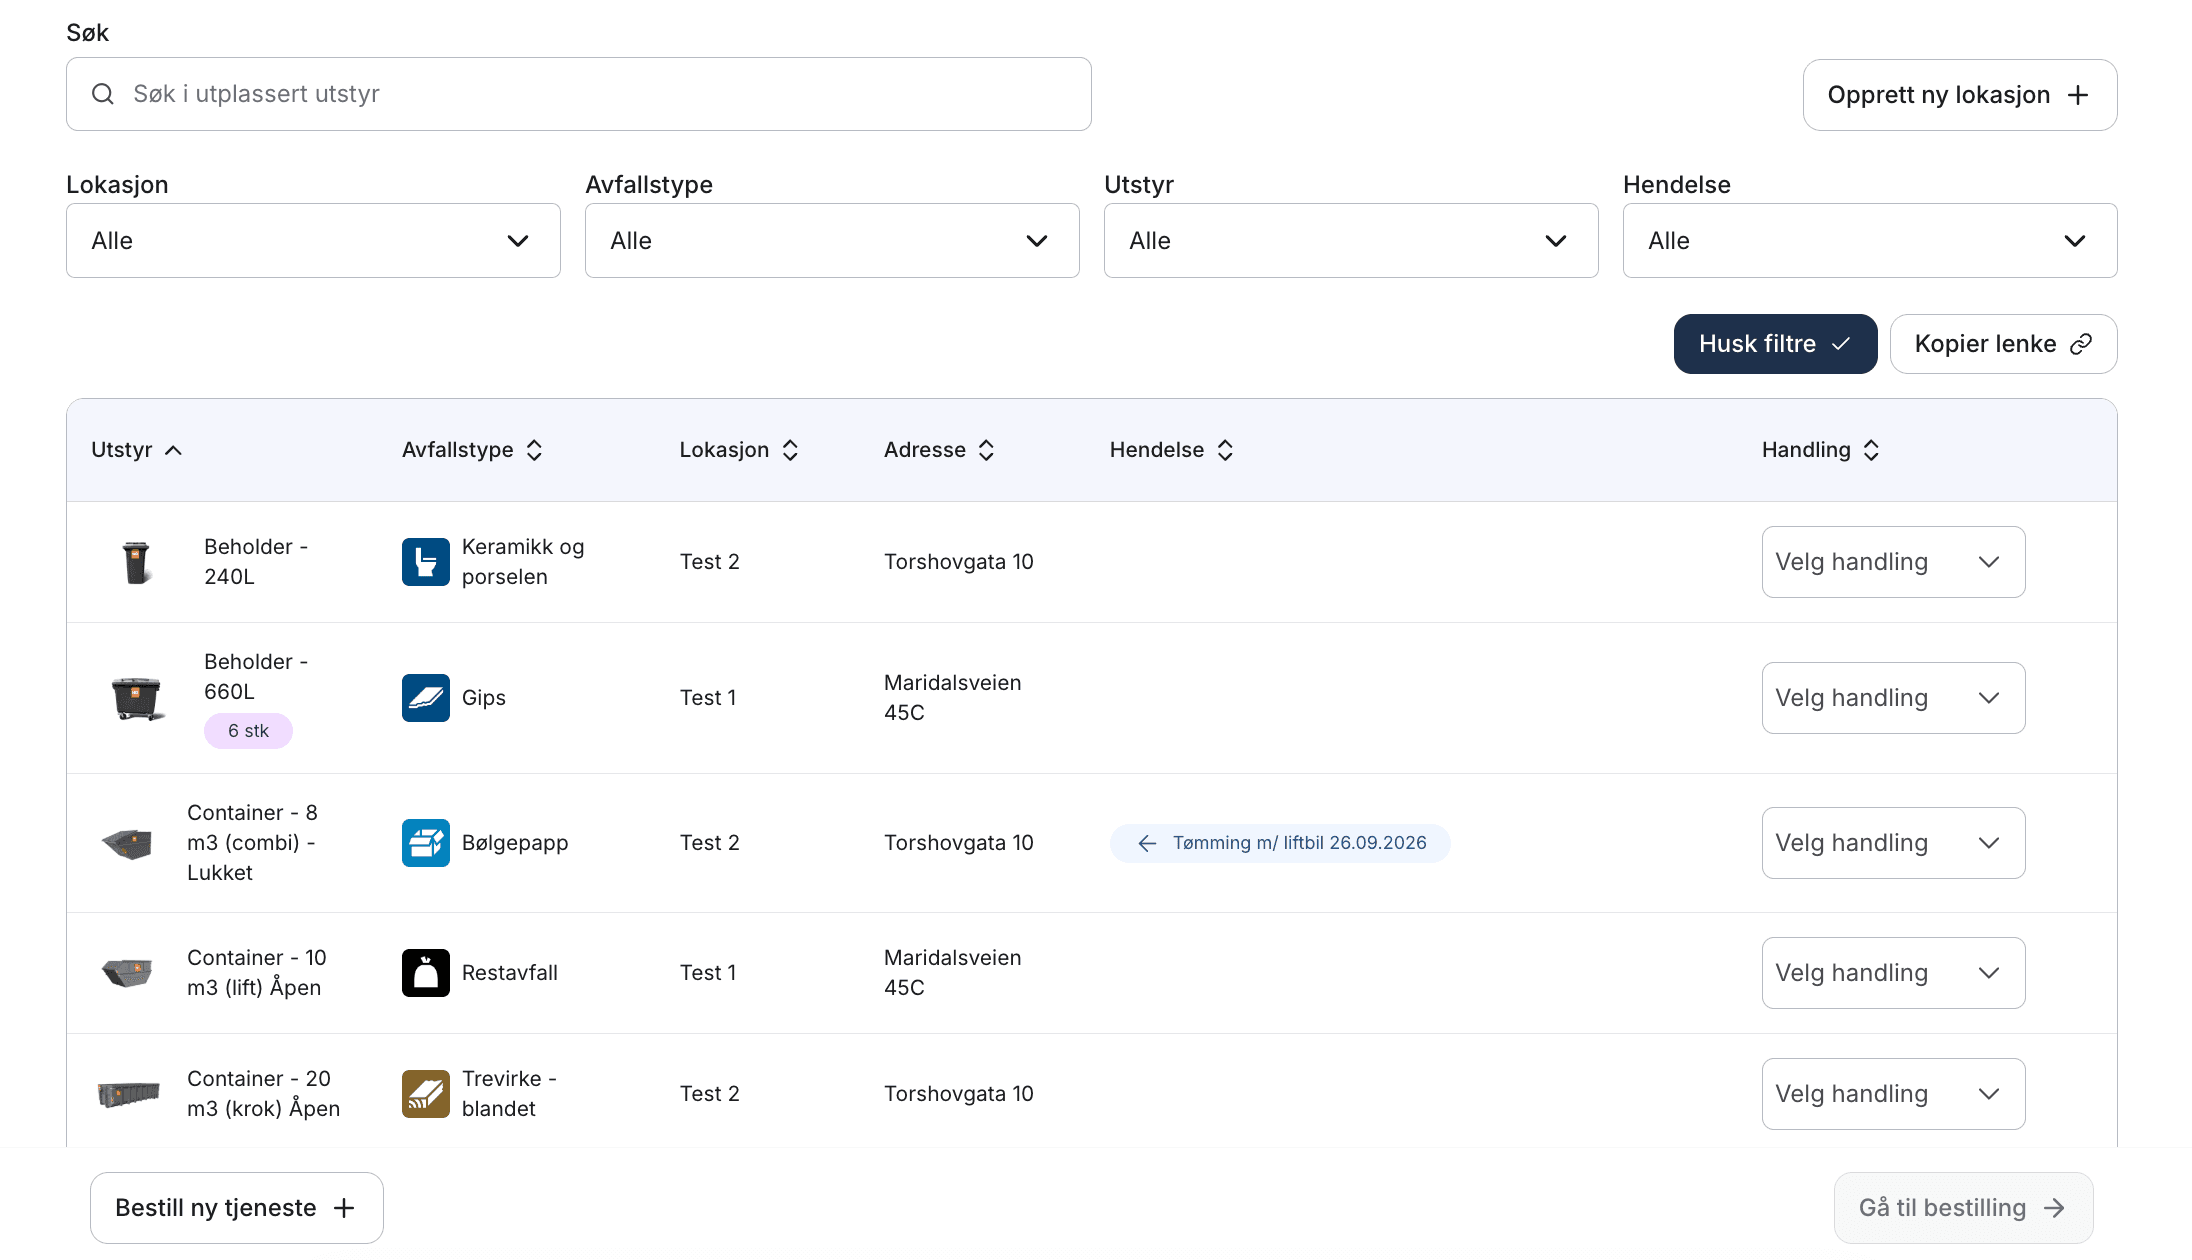Screen dimensions: 2192x1260
Task: Click the Trevirke blandet wood icon
Action: [425, 1094]
